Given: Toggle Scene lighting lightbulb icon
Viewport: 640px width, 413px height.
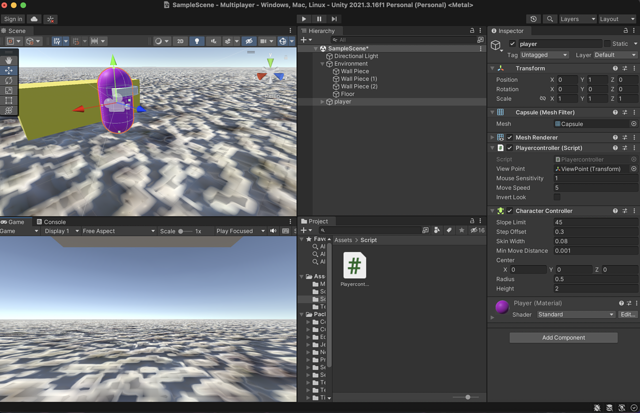Looking at the screenshot, I should click(x=196, y=41).
